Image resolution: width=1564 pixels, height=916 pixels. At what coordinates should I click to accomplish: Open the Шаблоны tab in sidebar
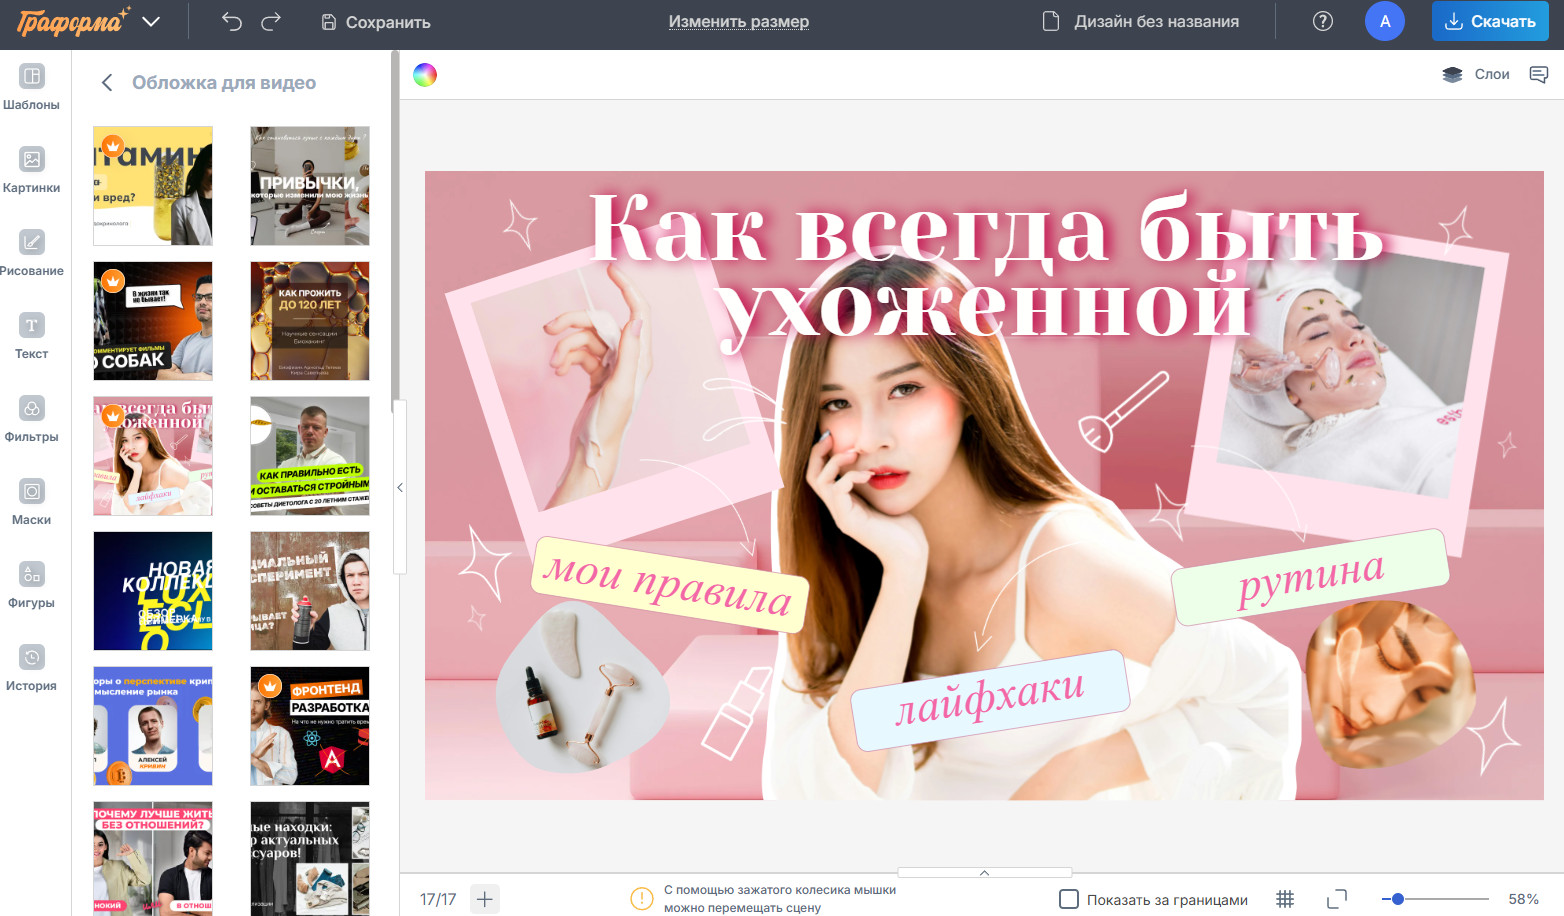[x=31, y=87]
